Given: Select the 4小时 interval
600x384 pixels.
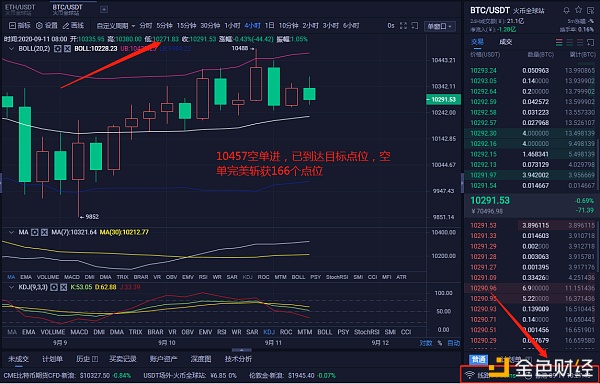Looking at the screenshot, I should [253, 26].
